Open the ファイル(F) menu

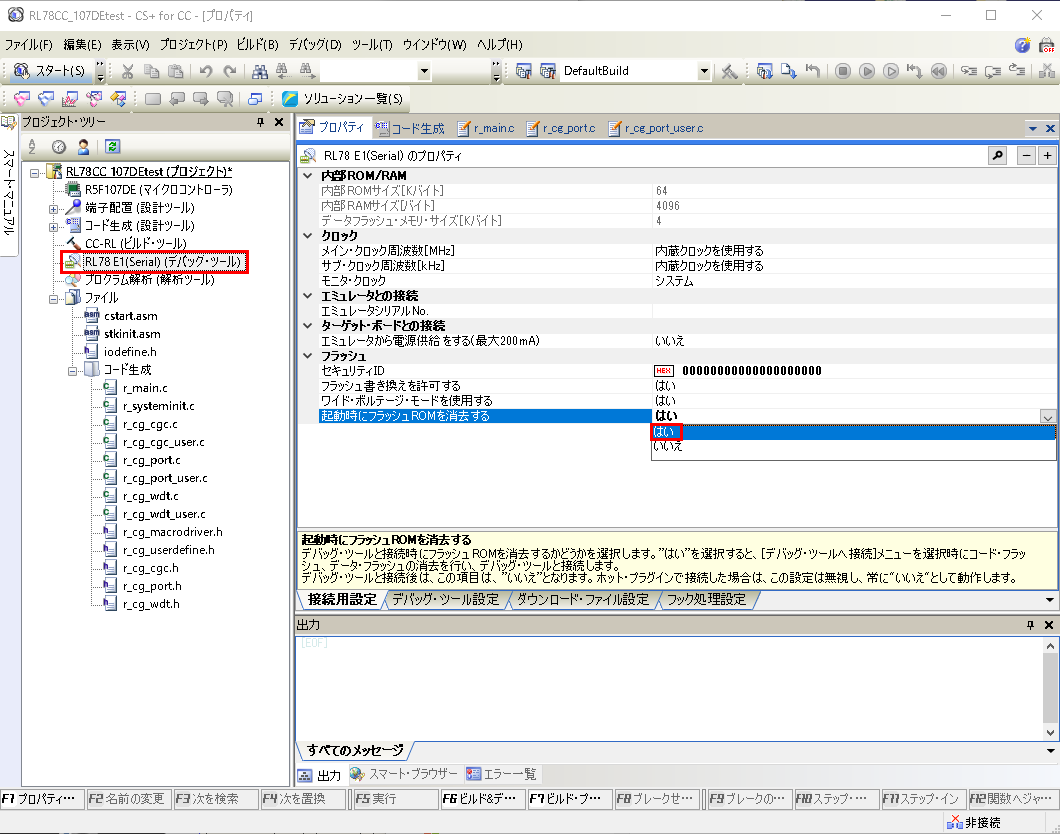pos(28,45)
